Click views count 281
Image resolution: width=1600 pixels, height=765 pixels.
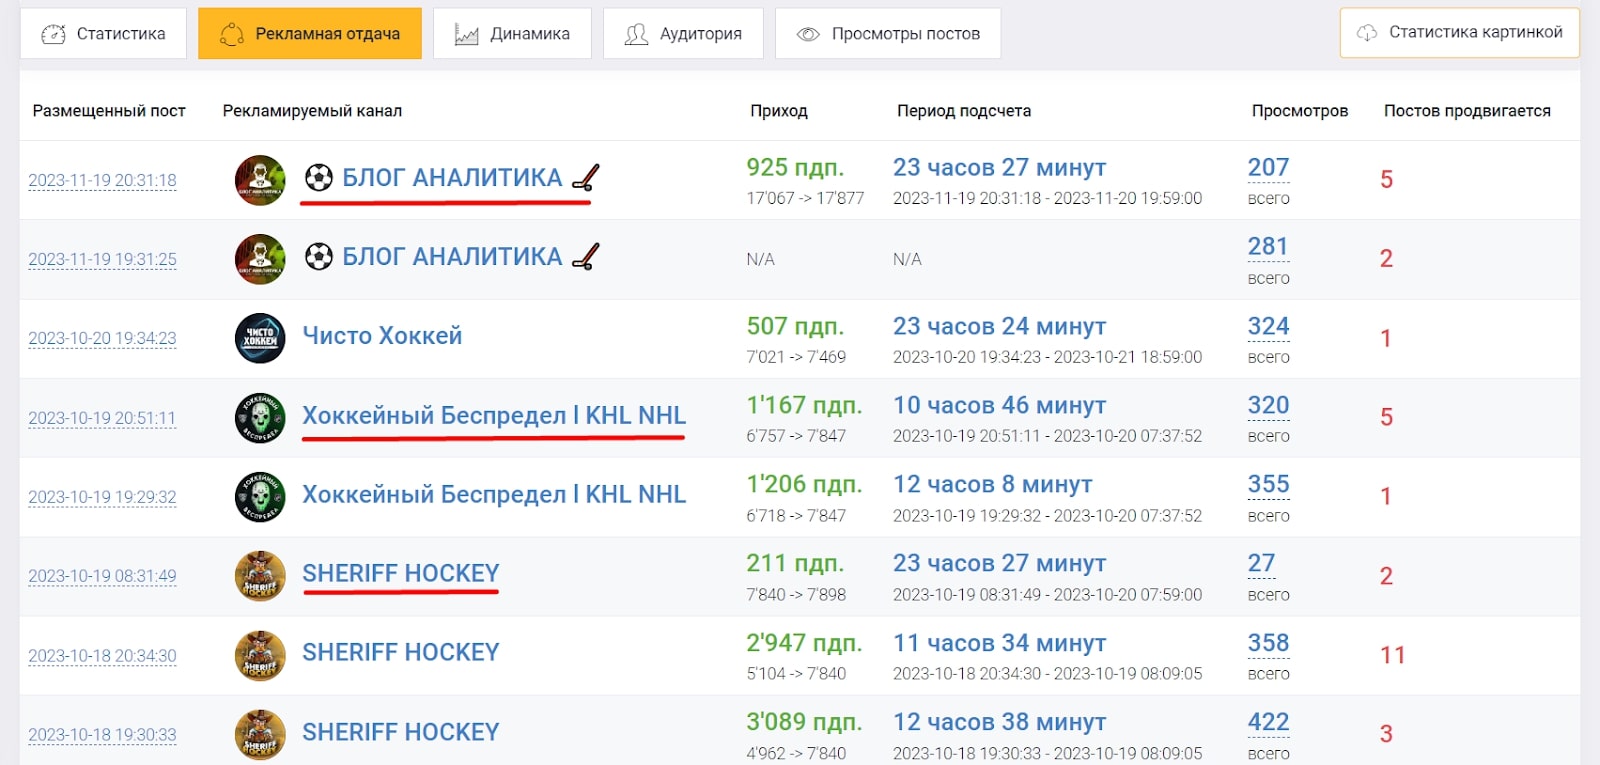click(x=1268, y=246)
